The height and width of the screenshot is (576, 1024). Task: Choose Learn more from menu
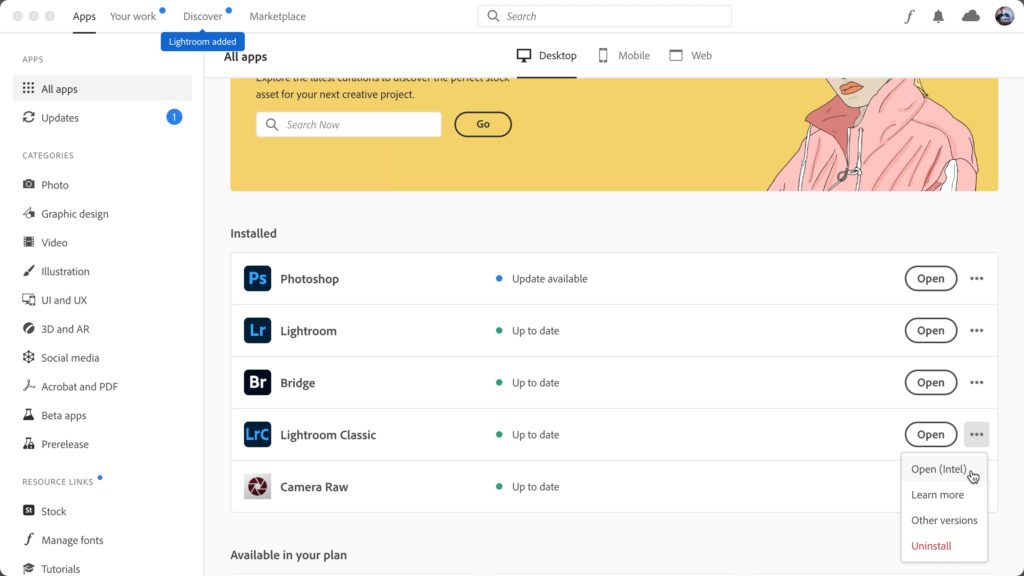pos(944,494)
